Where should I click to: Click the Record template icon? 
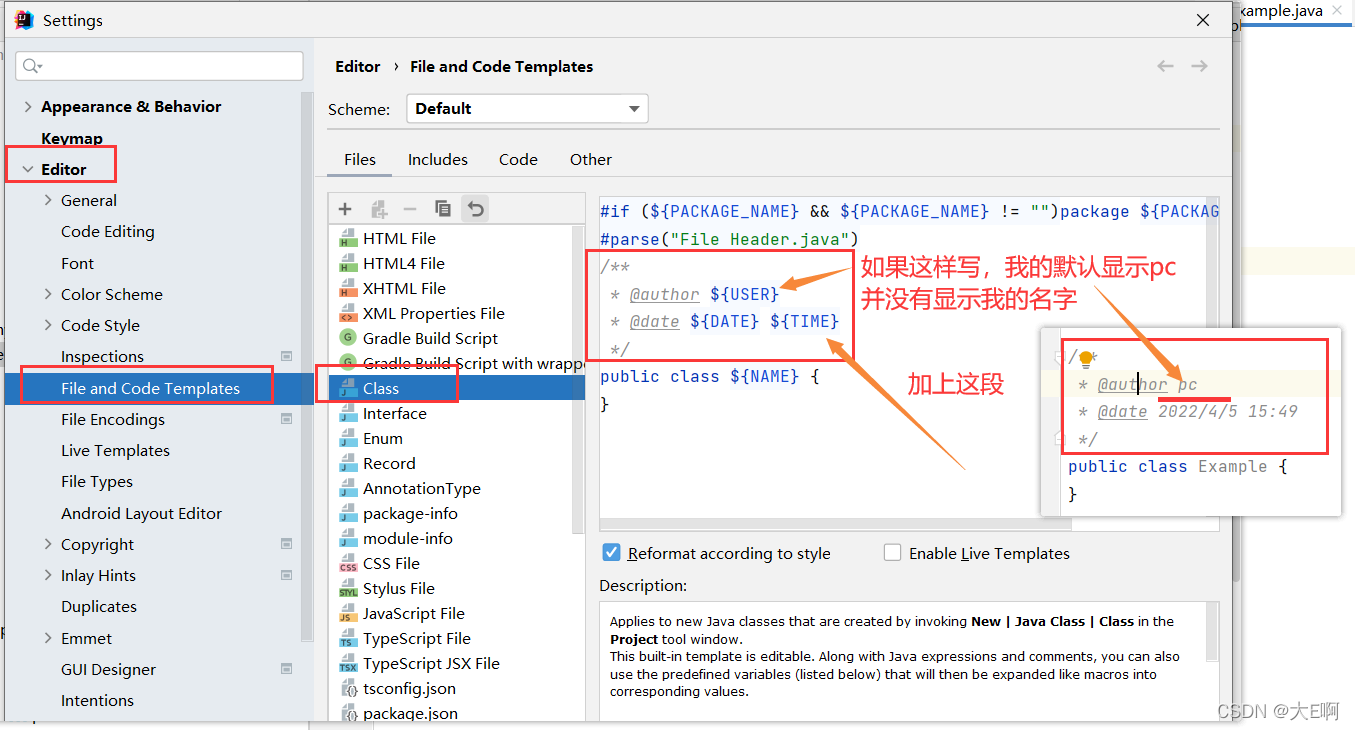coord(348,463)
